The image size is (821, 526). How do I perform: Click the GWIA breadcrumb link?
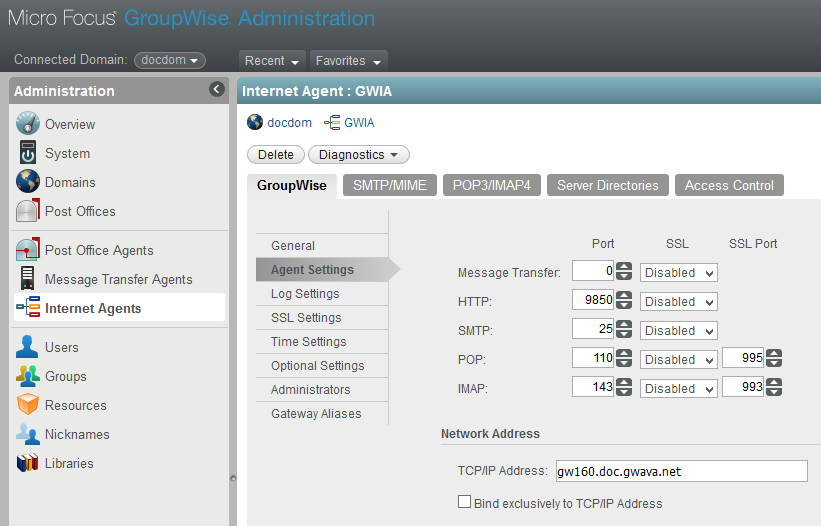(359, 122)
